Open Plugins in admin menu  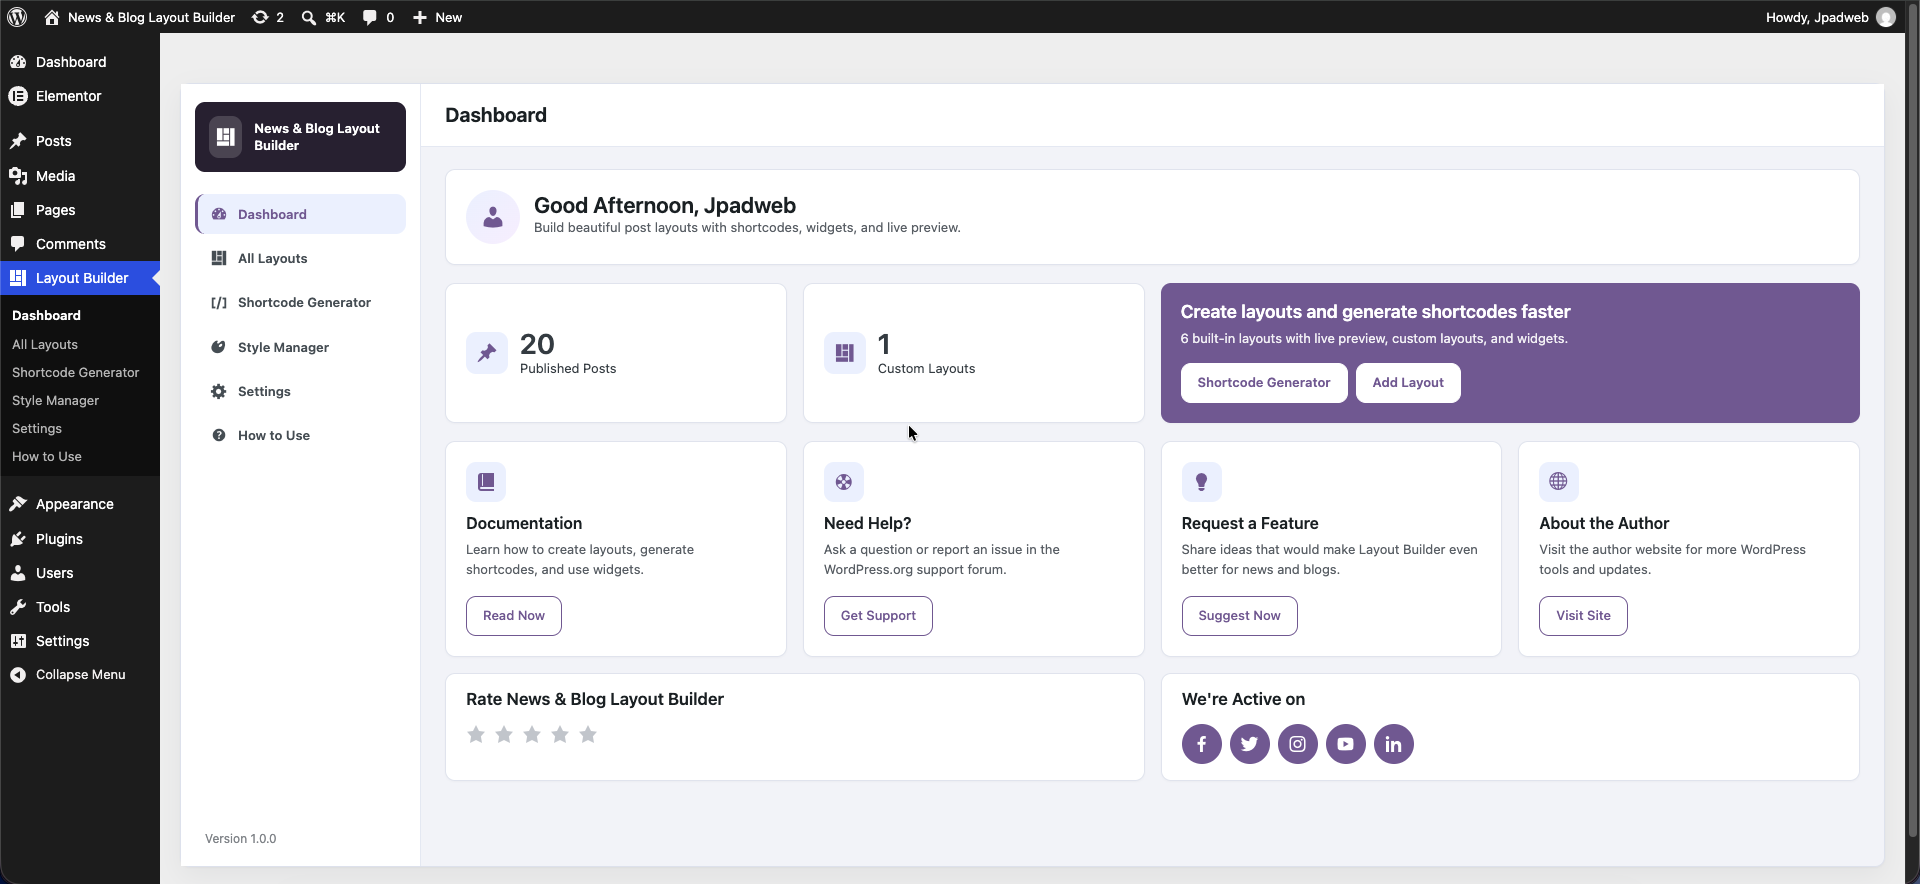(x=80, y=539)
